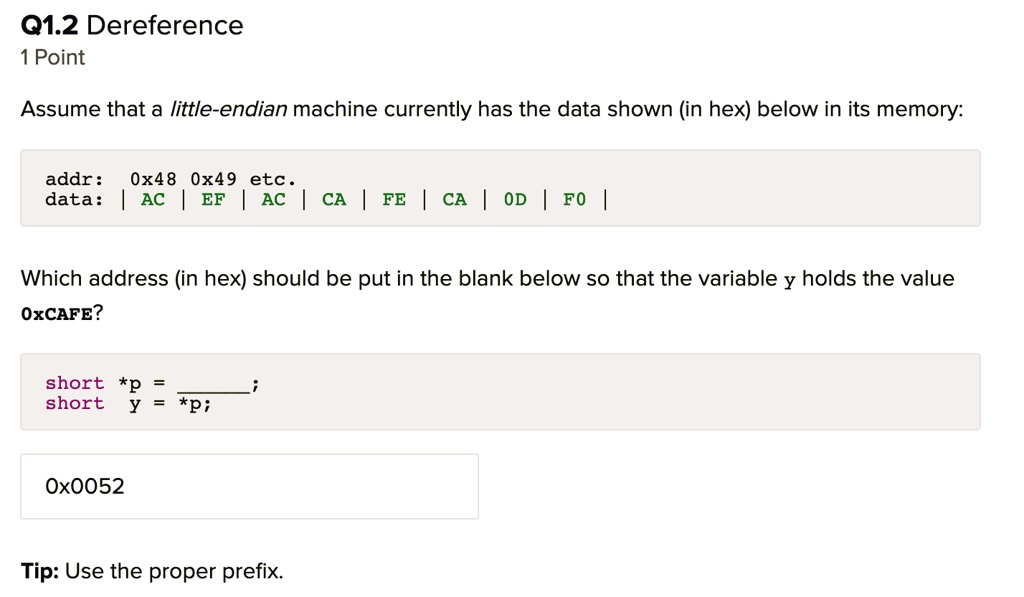Viewport: 1024px width, 597px height.
Task: Click the answer field containing 0x0052
Action: click(249, 487)
